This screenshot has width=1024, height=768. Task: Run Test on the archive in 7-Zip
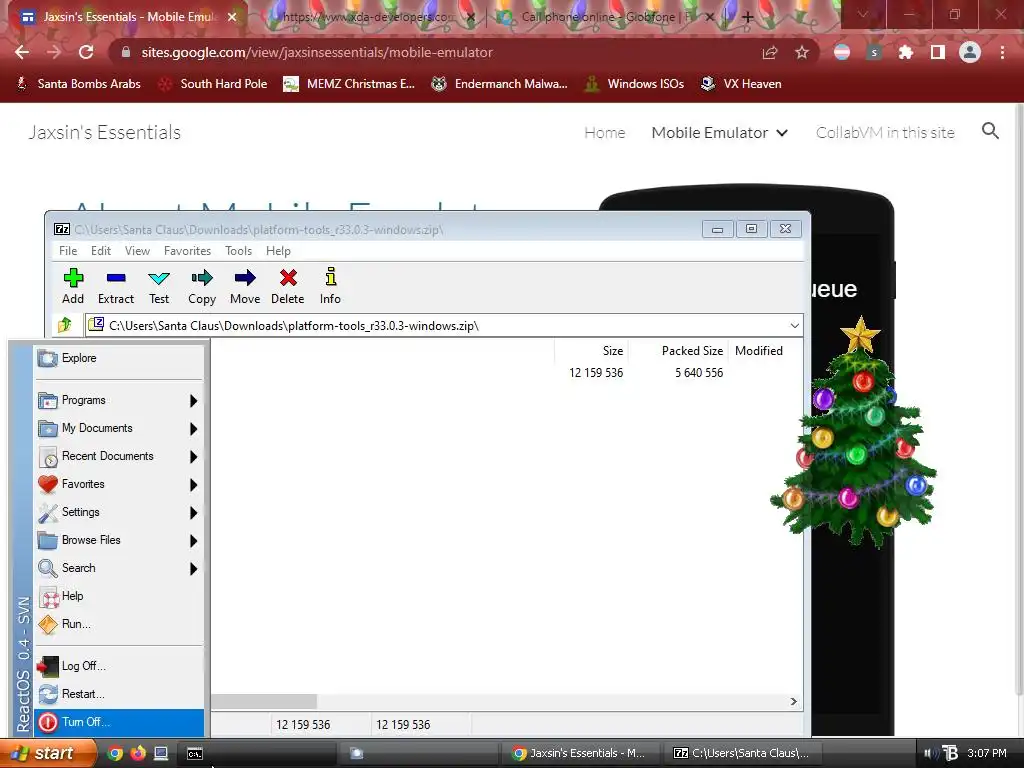pyautogui.click(x=159, y=286)
